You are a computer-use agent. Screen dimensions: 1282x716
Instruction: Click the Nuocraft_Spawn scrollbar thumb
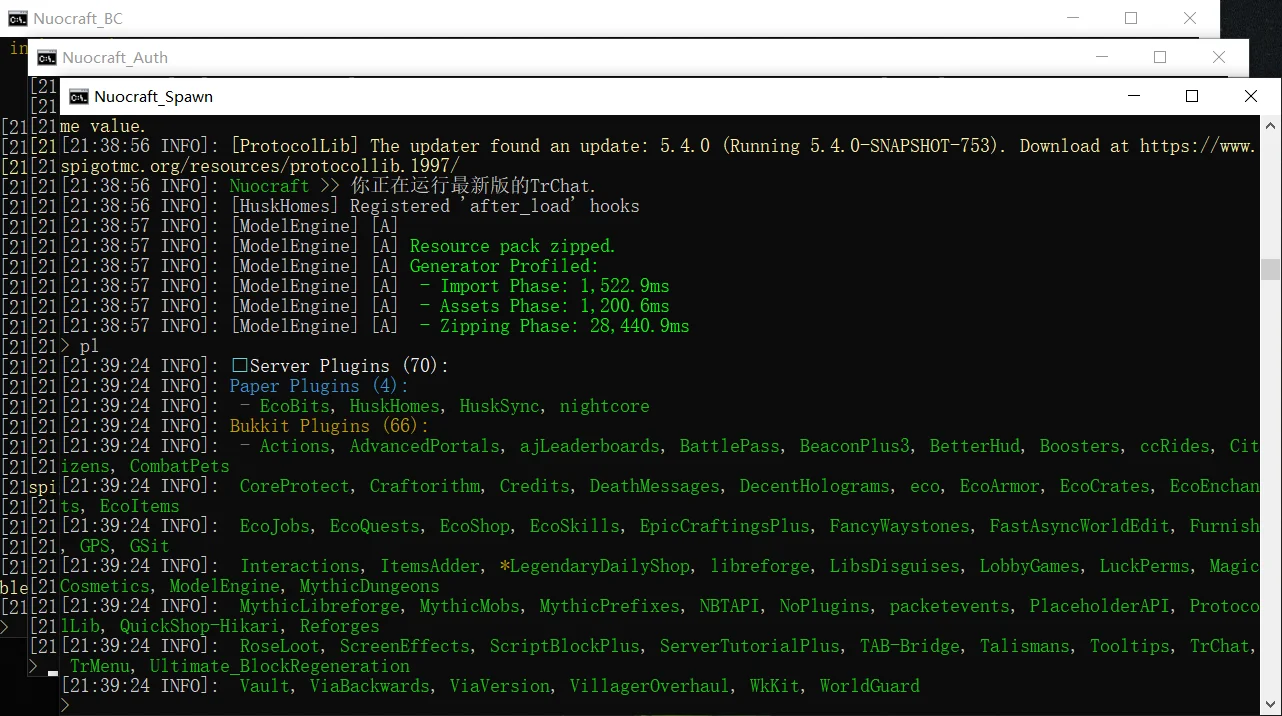[x=1270, y=270]
